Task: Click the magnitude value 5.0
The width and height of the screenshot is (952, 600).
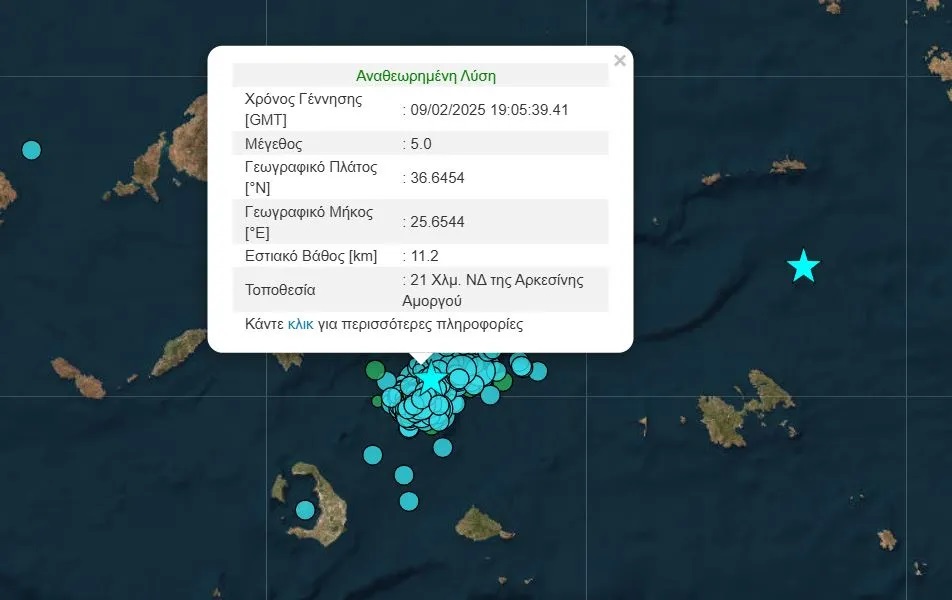Action: click(x=416, y=143)
